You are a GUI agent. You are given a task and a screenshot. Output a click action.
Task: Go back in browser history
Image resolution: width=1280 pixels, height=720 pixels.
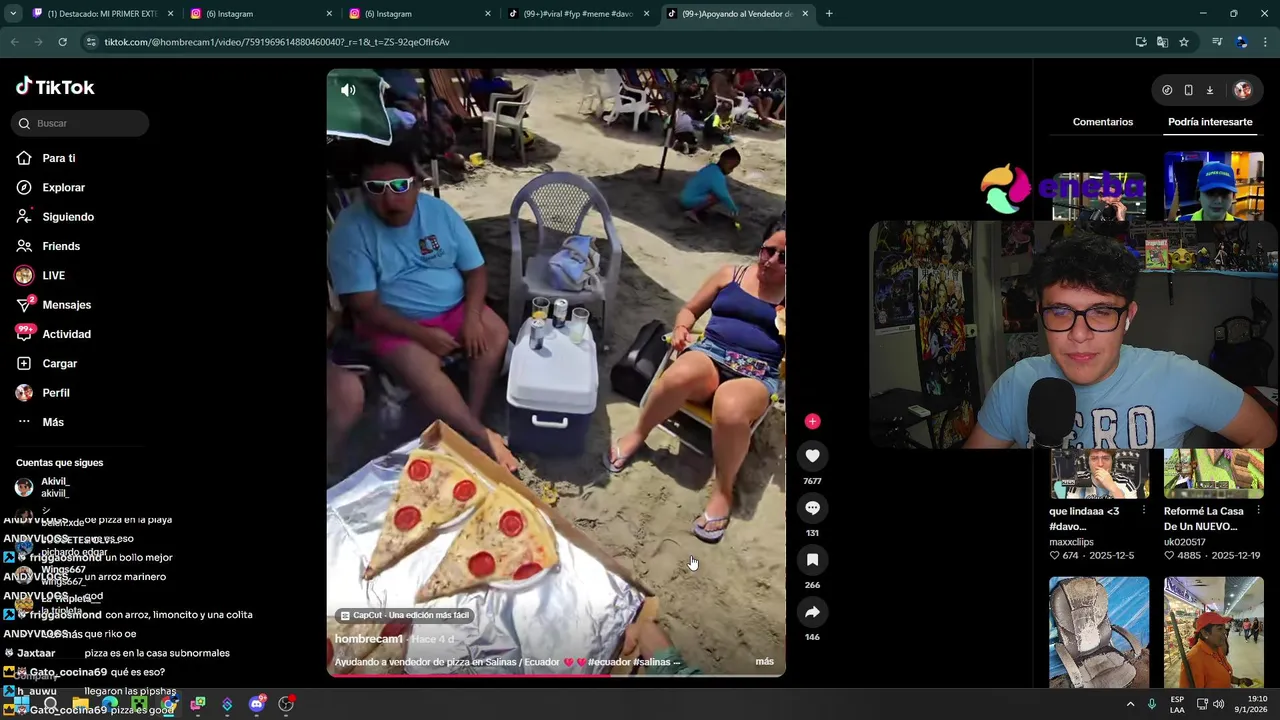14,42
